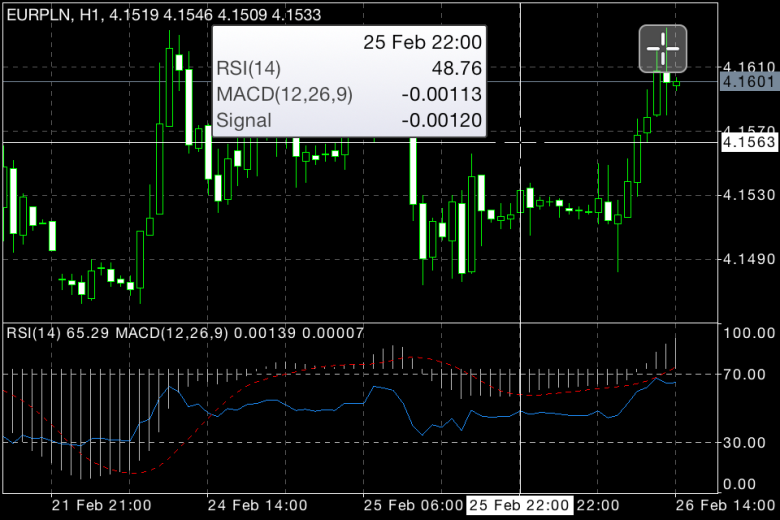
Task: Click the 4.1563 crosshair price label
Action: (x=748, y=142)
